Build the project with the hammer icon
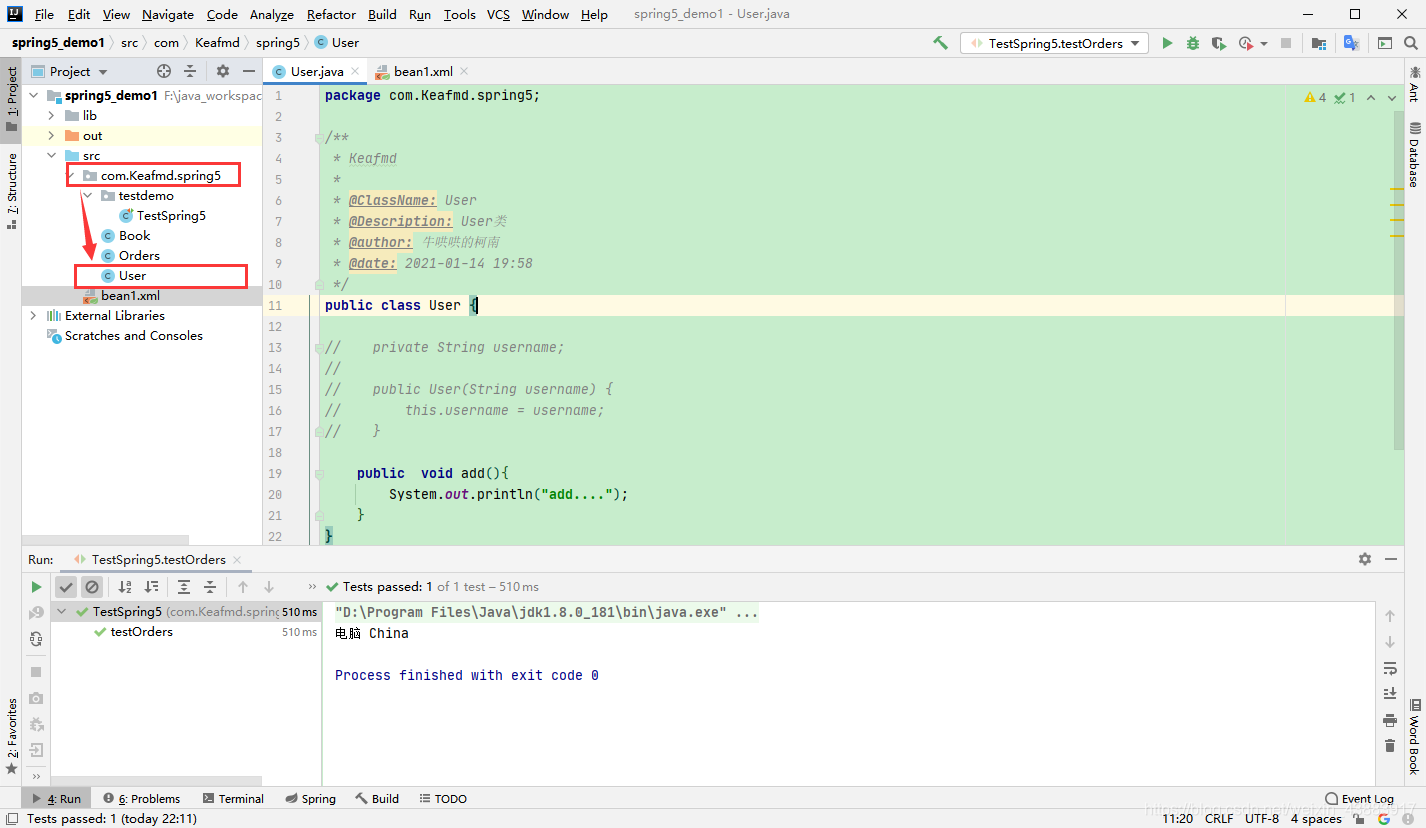Viewport: 1426px width, 828px height. [x=940, y=43]
